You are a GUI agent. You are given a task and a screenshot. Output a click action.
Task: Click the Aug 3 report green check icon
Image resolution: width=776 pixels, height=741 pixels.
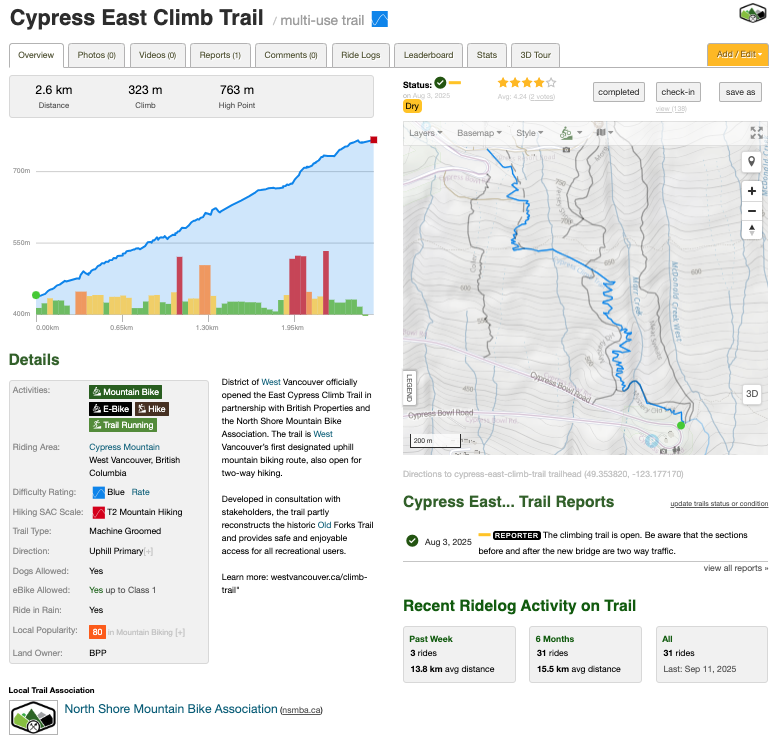pyautogui.click(x=412, y=541)
